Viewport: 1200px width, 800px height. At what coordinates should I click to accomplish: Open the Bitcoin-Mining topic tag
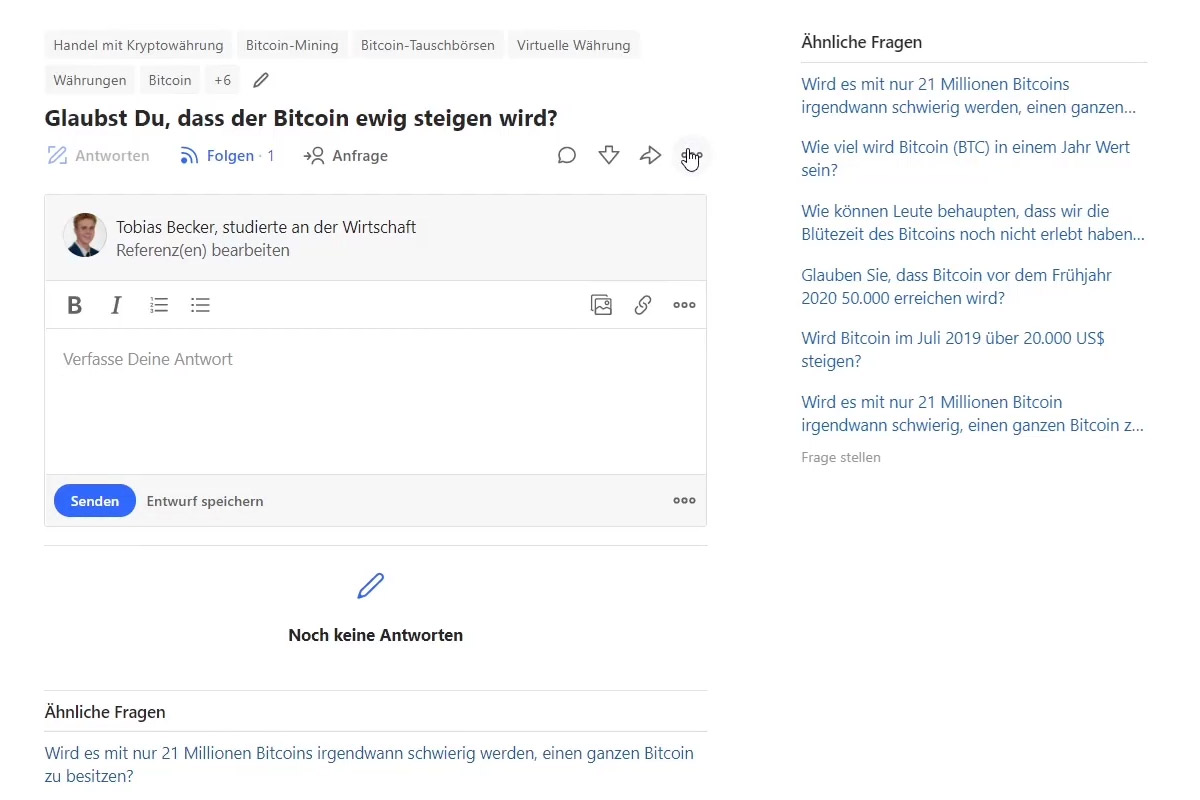pos(292,45)
